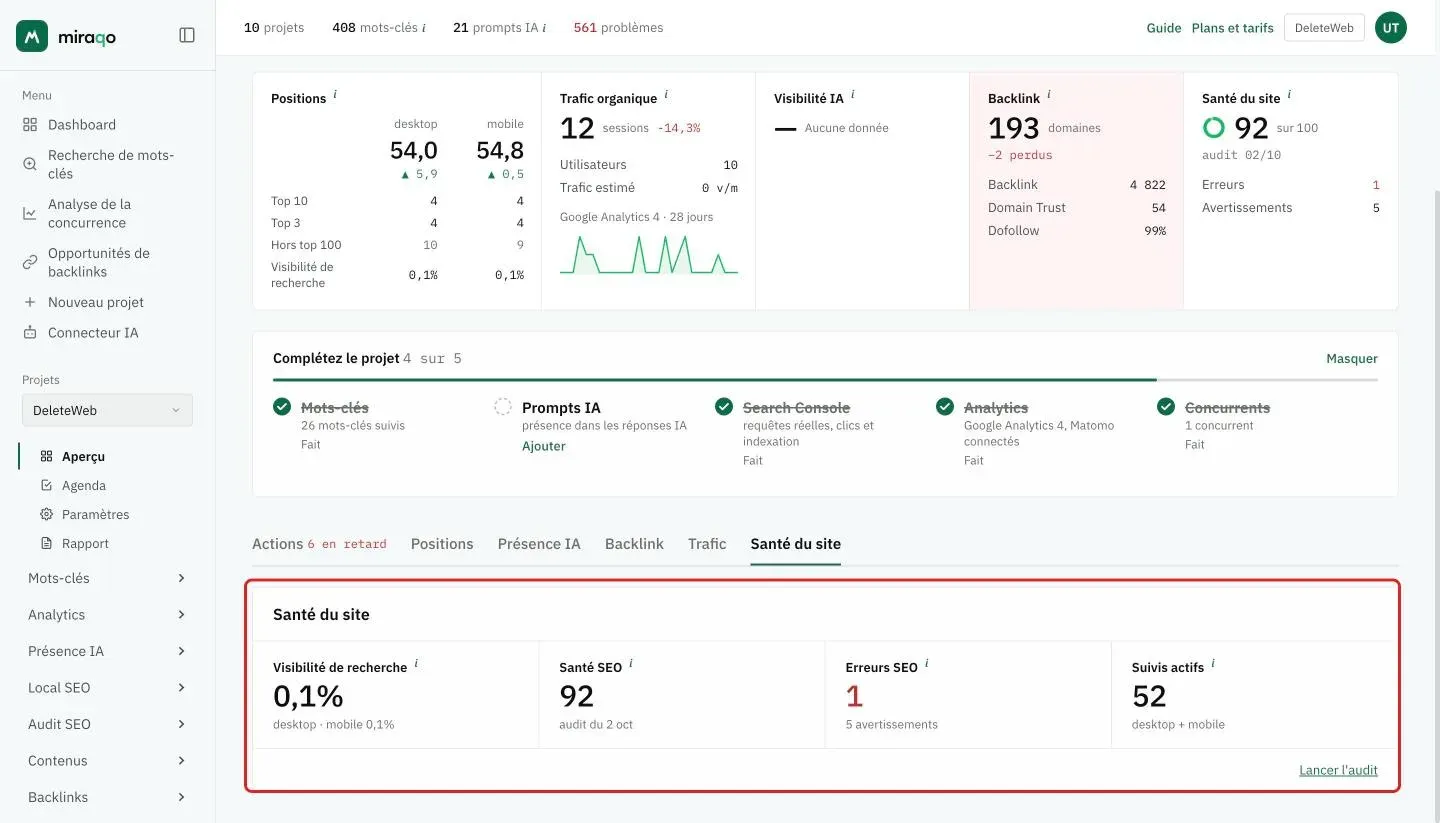Click info icon beside Trafic organique
This screenshot has height=823, width=1440.
(666, 95)
